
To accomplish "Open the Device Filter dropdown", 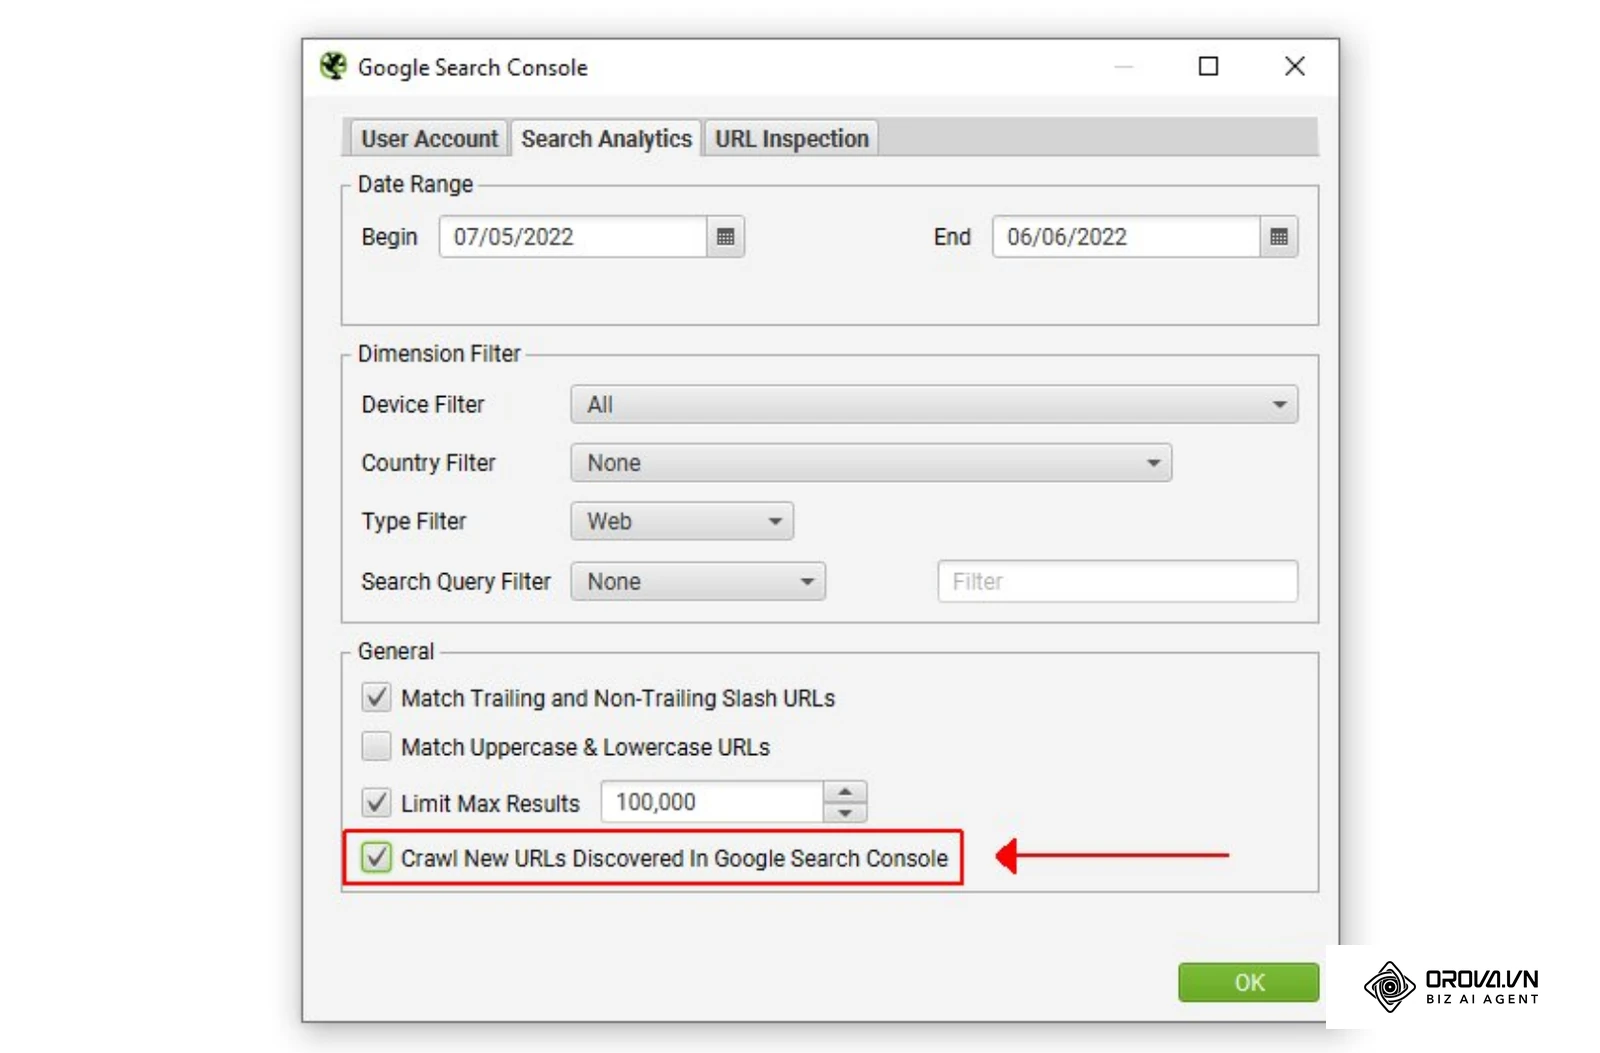I will [934, 404].
